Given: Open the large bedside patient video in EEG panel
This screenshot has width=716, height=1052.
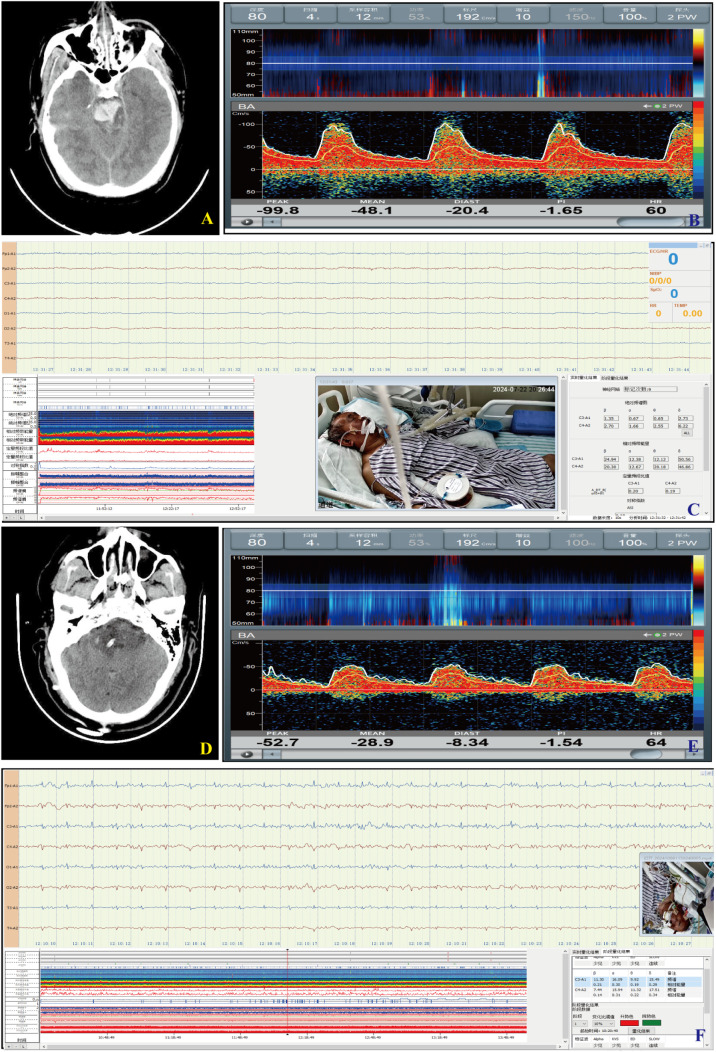Looking at the screenshot, I should (437, 447).
